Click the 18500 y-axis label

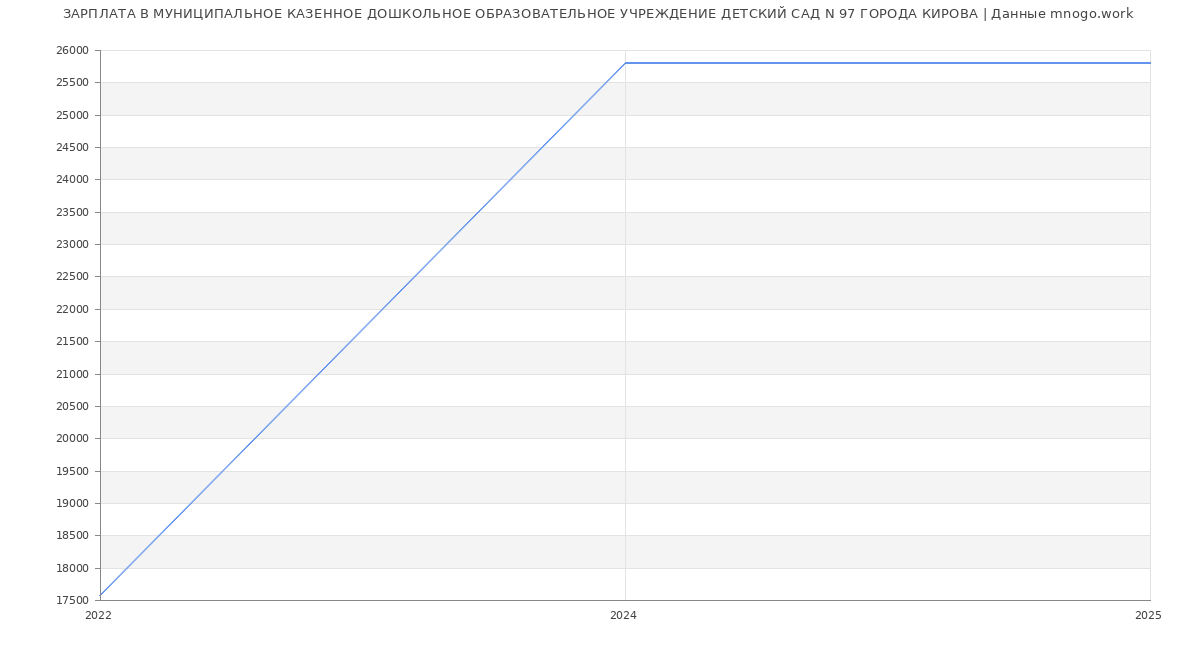72,536
